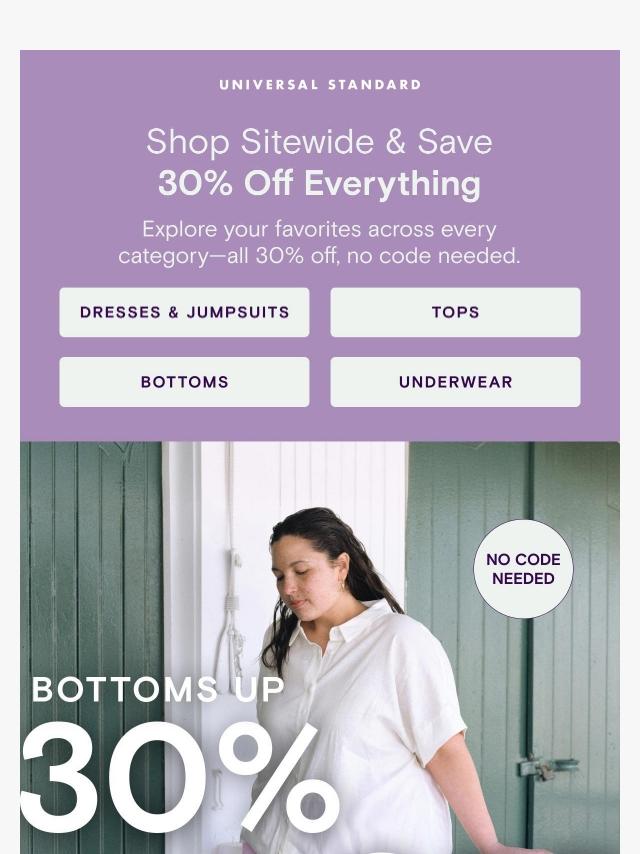Screen dimensions: 640x854
Task: Click the No Code Needed round badge
Action: point(523,569)
